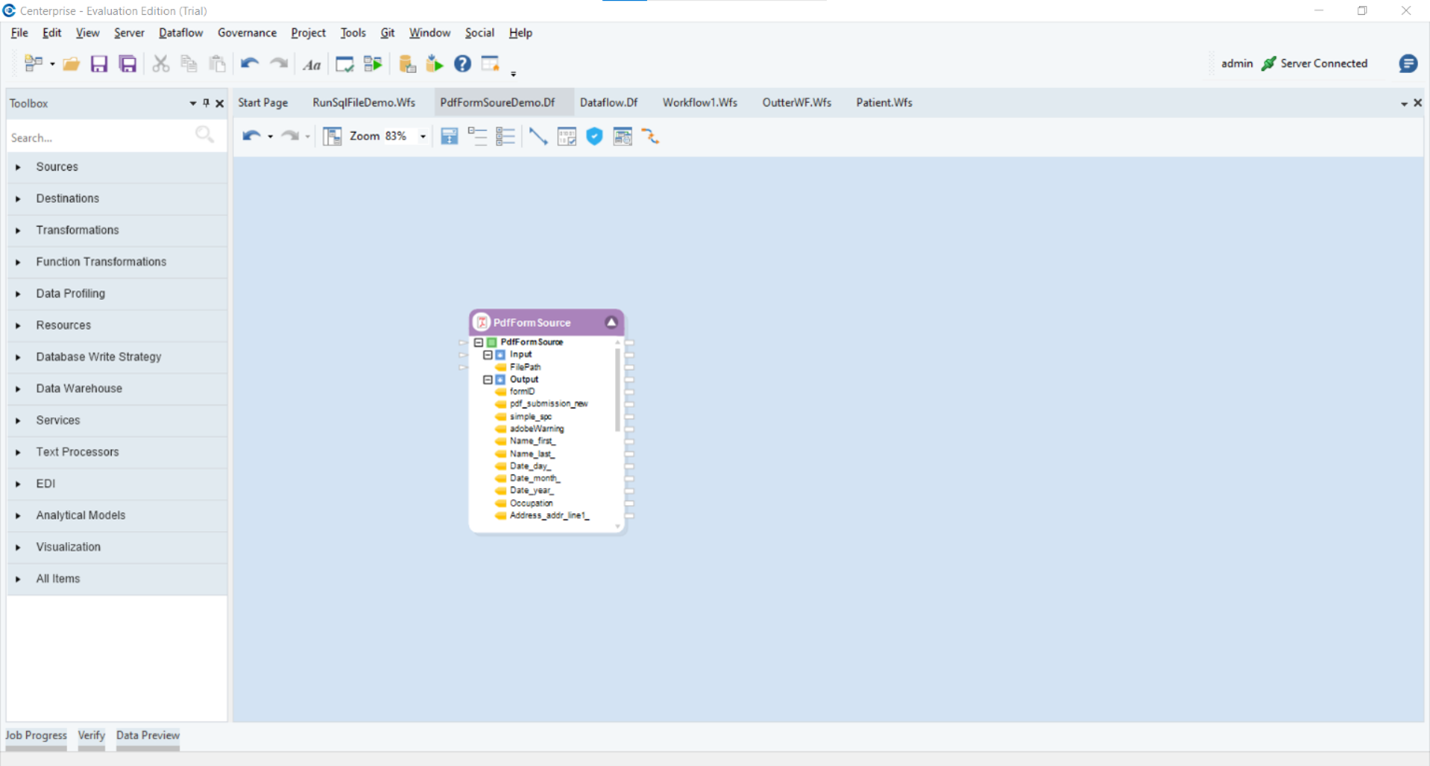Click the blue shield Verify icon on dataflow toolbar
Screen dimensions: 1430x766
coord(595,136)
